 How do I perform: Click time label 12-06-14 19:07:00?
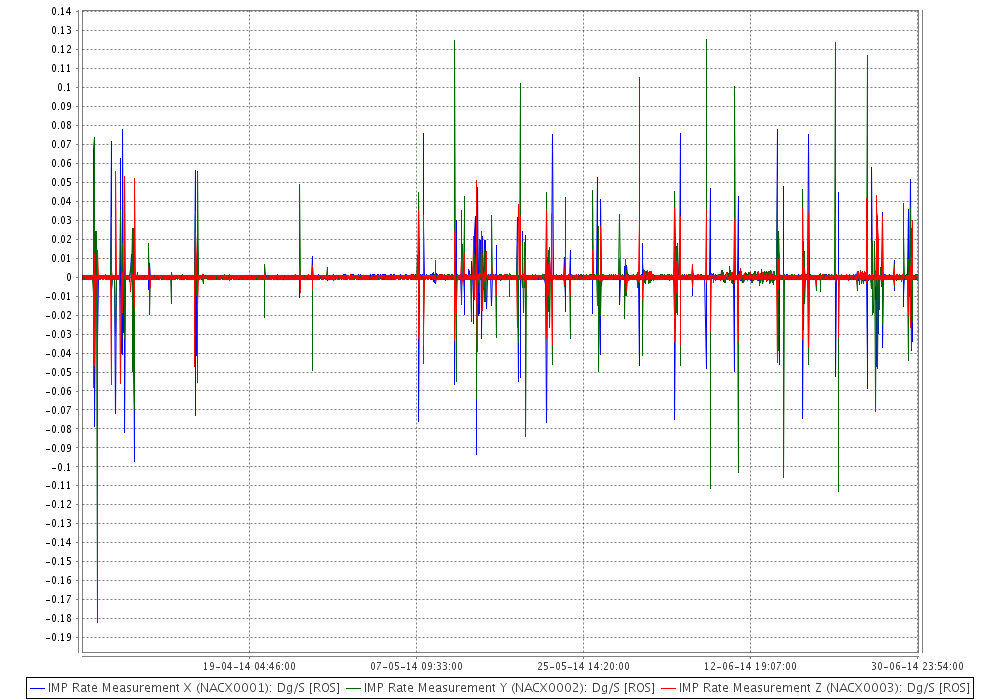pos(750,666)
